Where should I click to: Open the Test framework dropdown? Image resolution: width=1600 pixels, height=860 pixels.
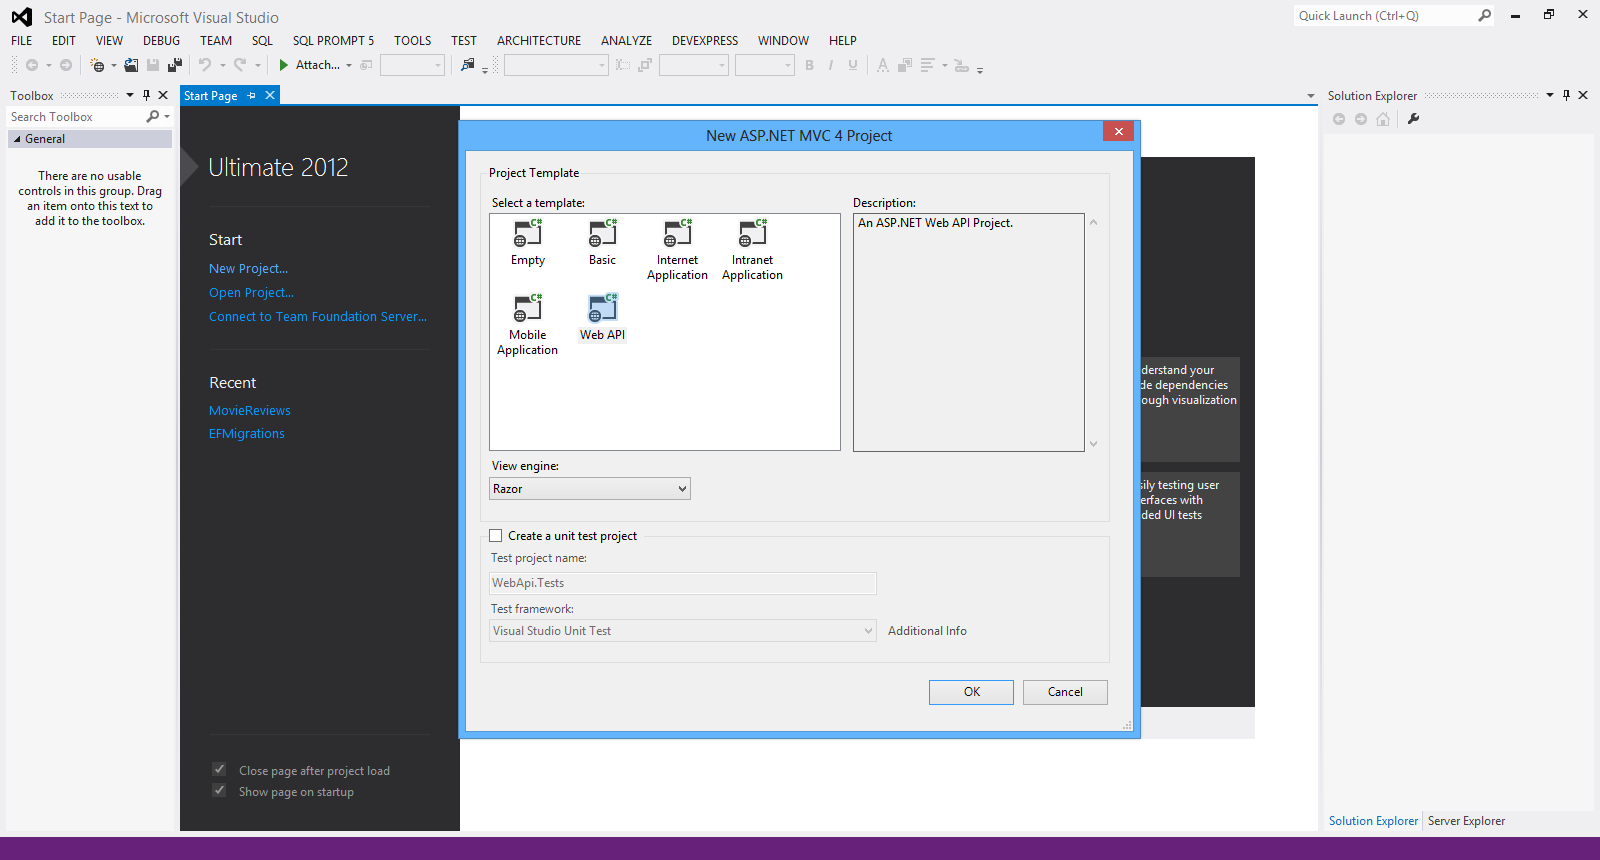pyautogui.click(x=683, y=631)
